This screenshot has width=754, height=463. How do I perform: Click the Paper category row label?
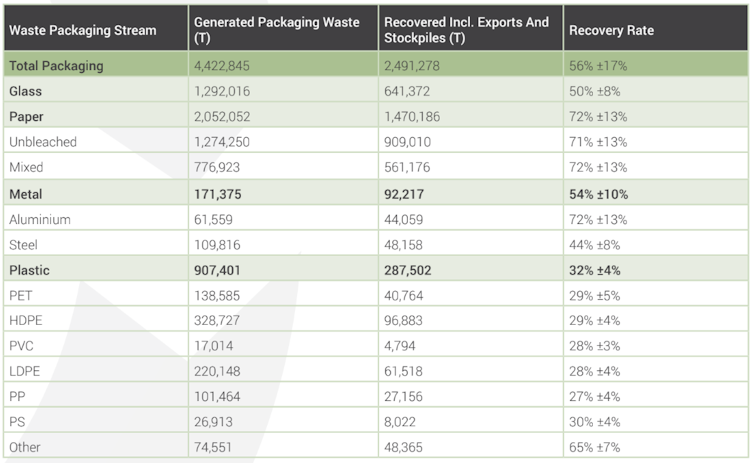coord(27,117)
